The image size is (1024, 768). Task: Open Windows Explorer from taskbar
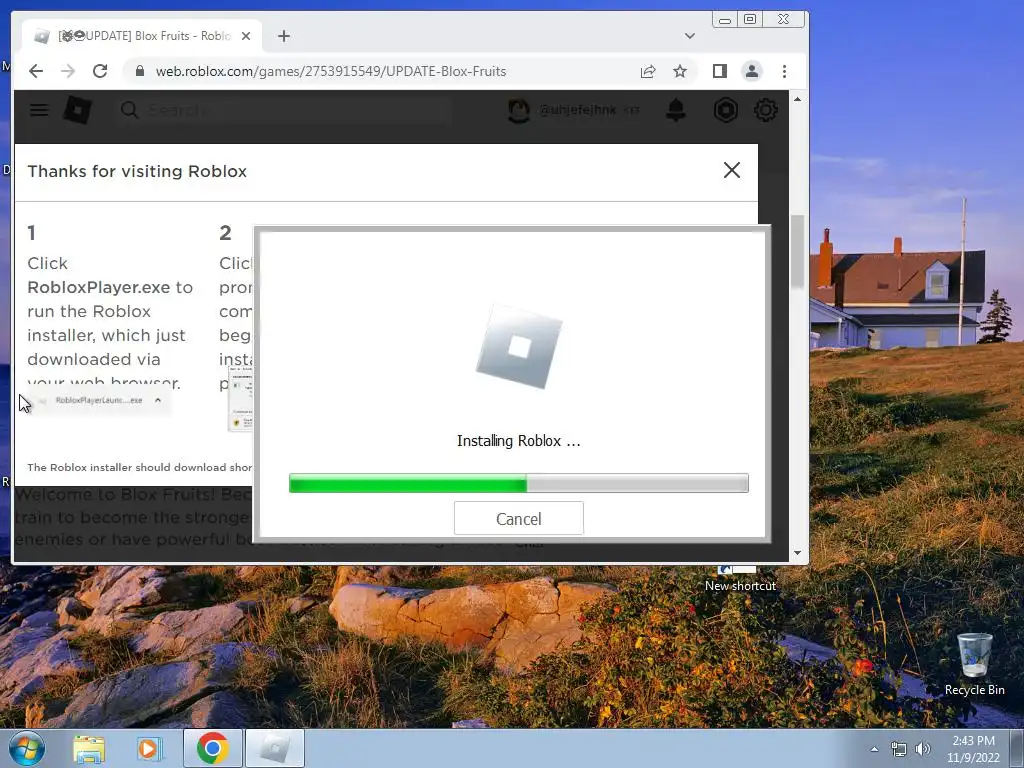point(89,748)
